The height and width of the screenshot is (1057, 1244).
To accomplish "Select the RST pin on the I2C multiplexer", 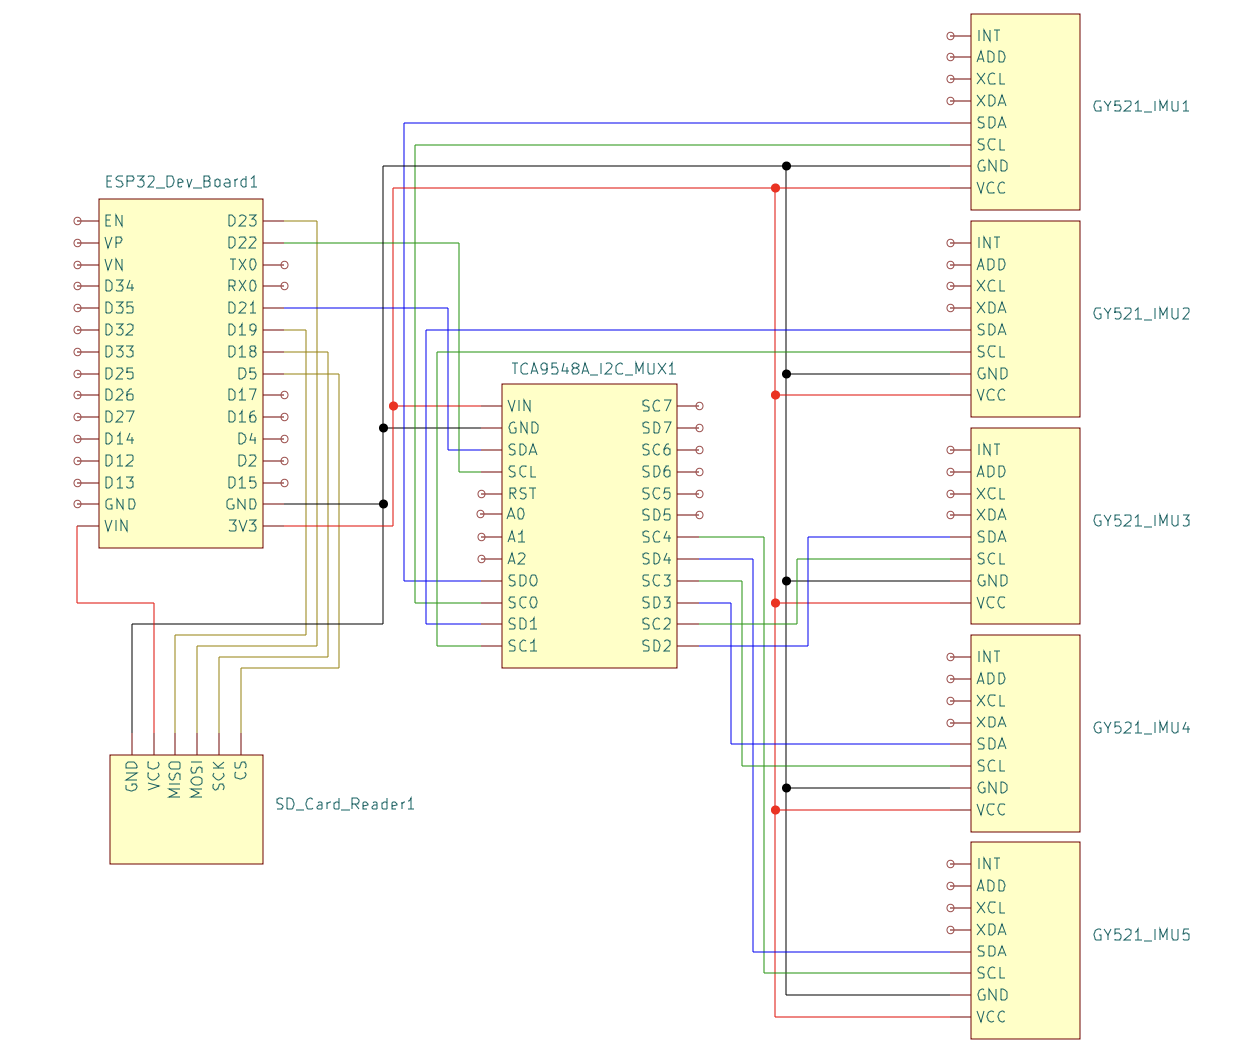I will 521,494.
